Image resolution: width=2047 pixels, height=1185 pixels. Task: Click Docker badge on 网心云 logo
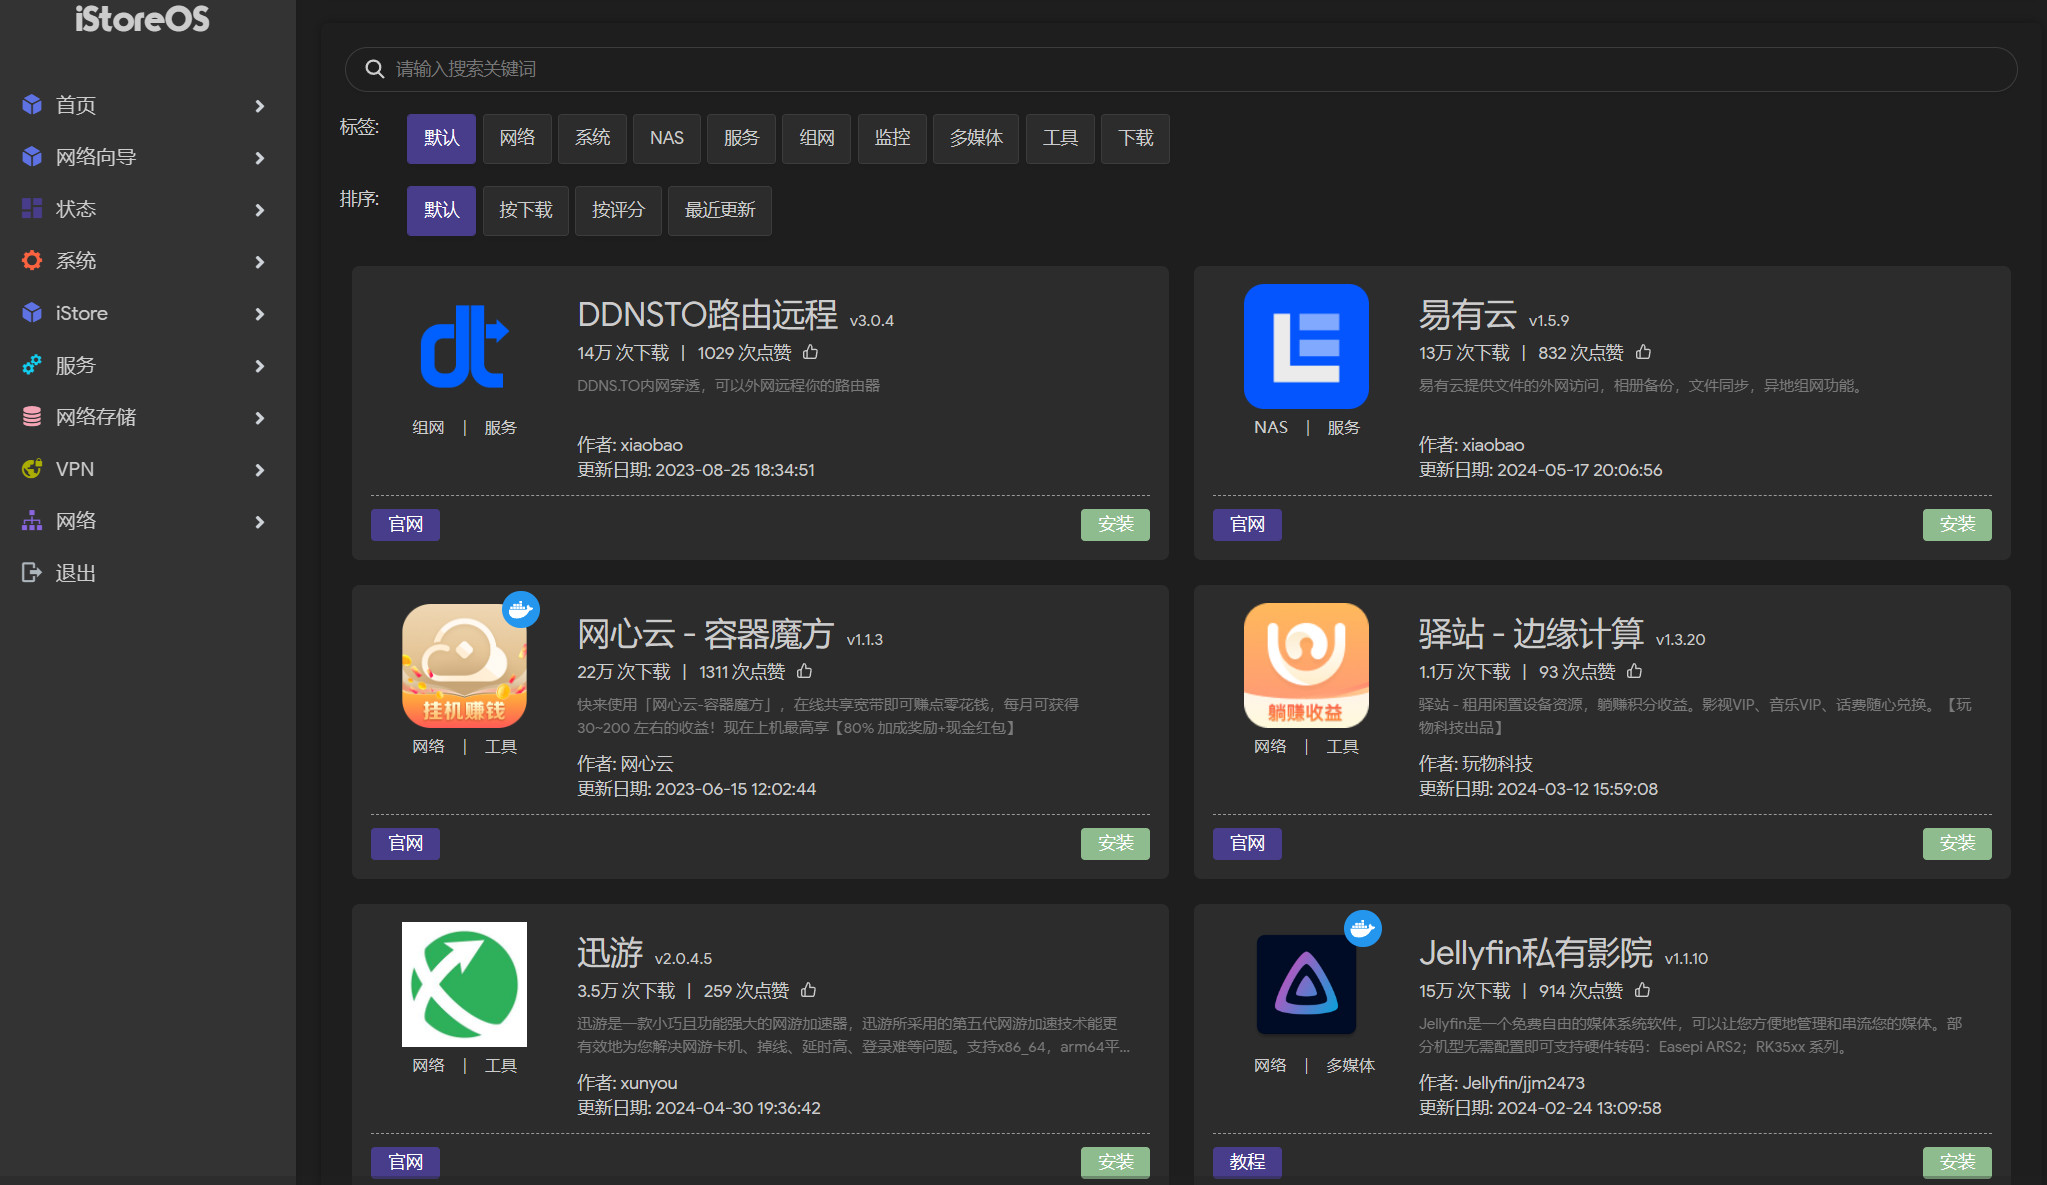click(520, 609)
